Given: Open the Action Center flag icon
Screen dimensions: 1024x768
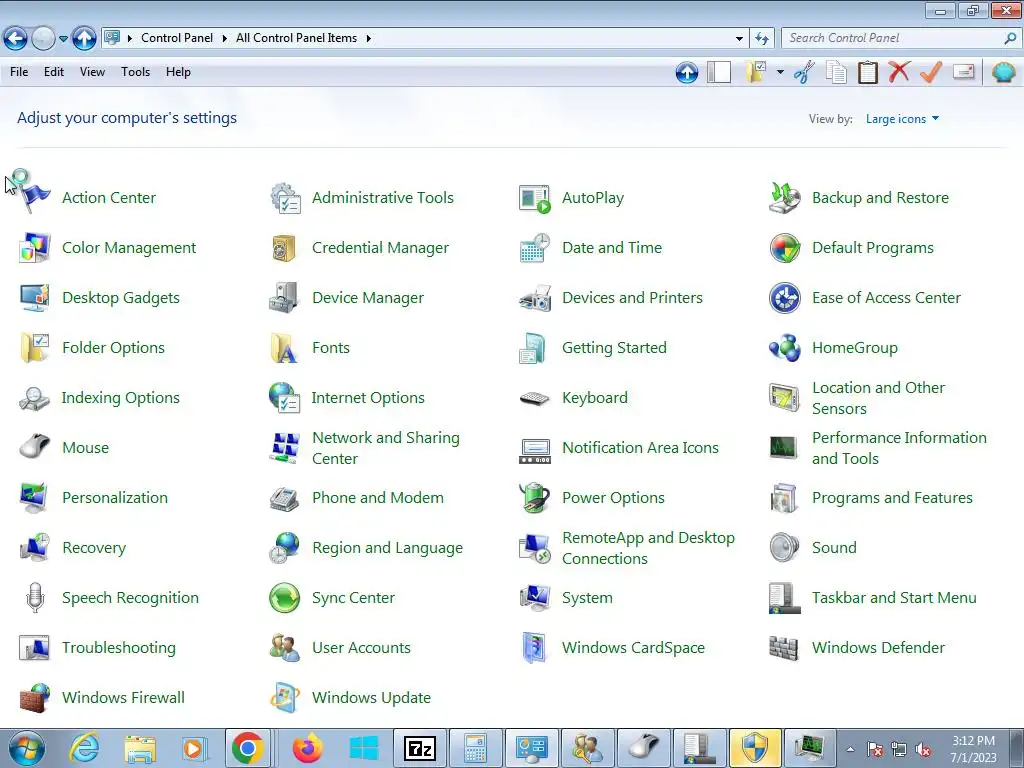Looking at the screenshot, I should coord(34,197).
